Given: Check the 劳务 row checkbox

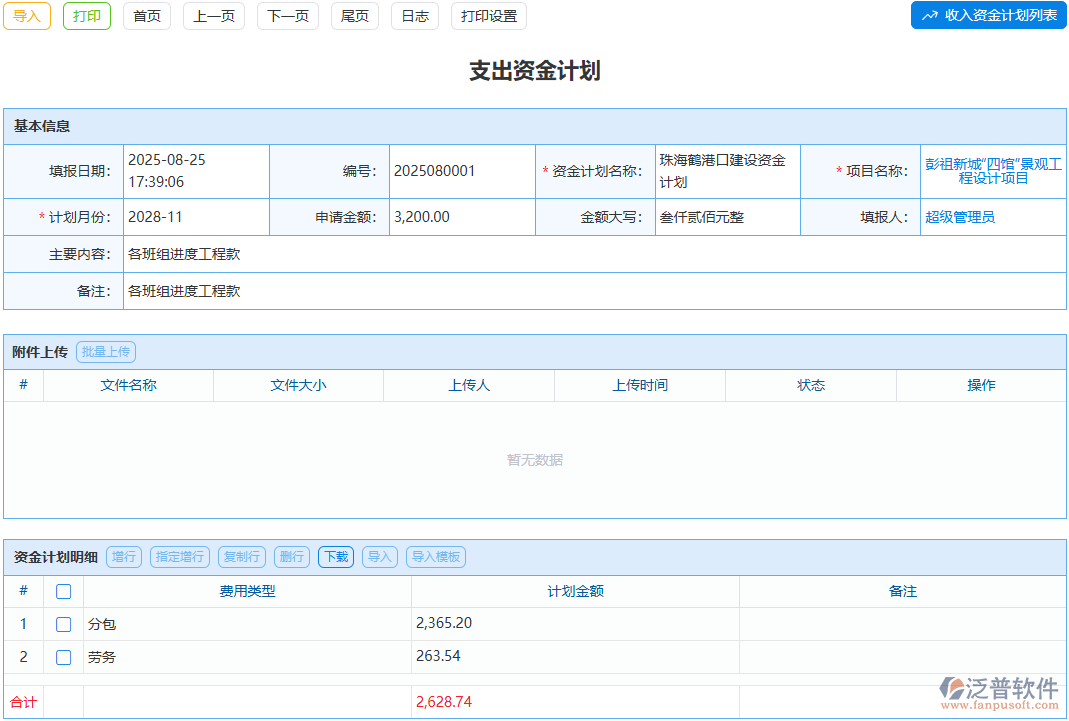Looking at the screenshot, I should (x=64, y=657).
